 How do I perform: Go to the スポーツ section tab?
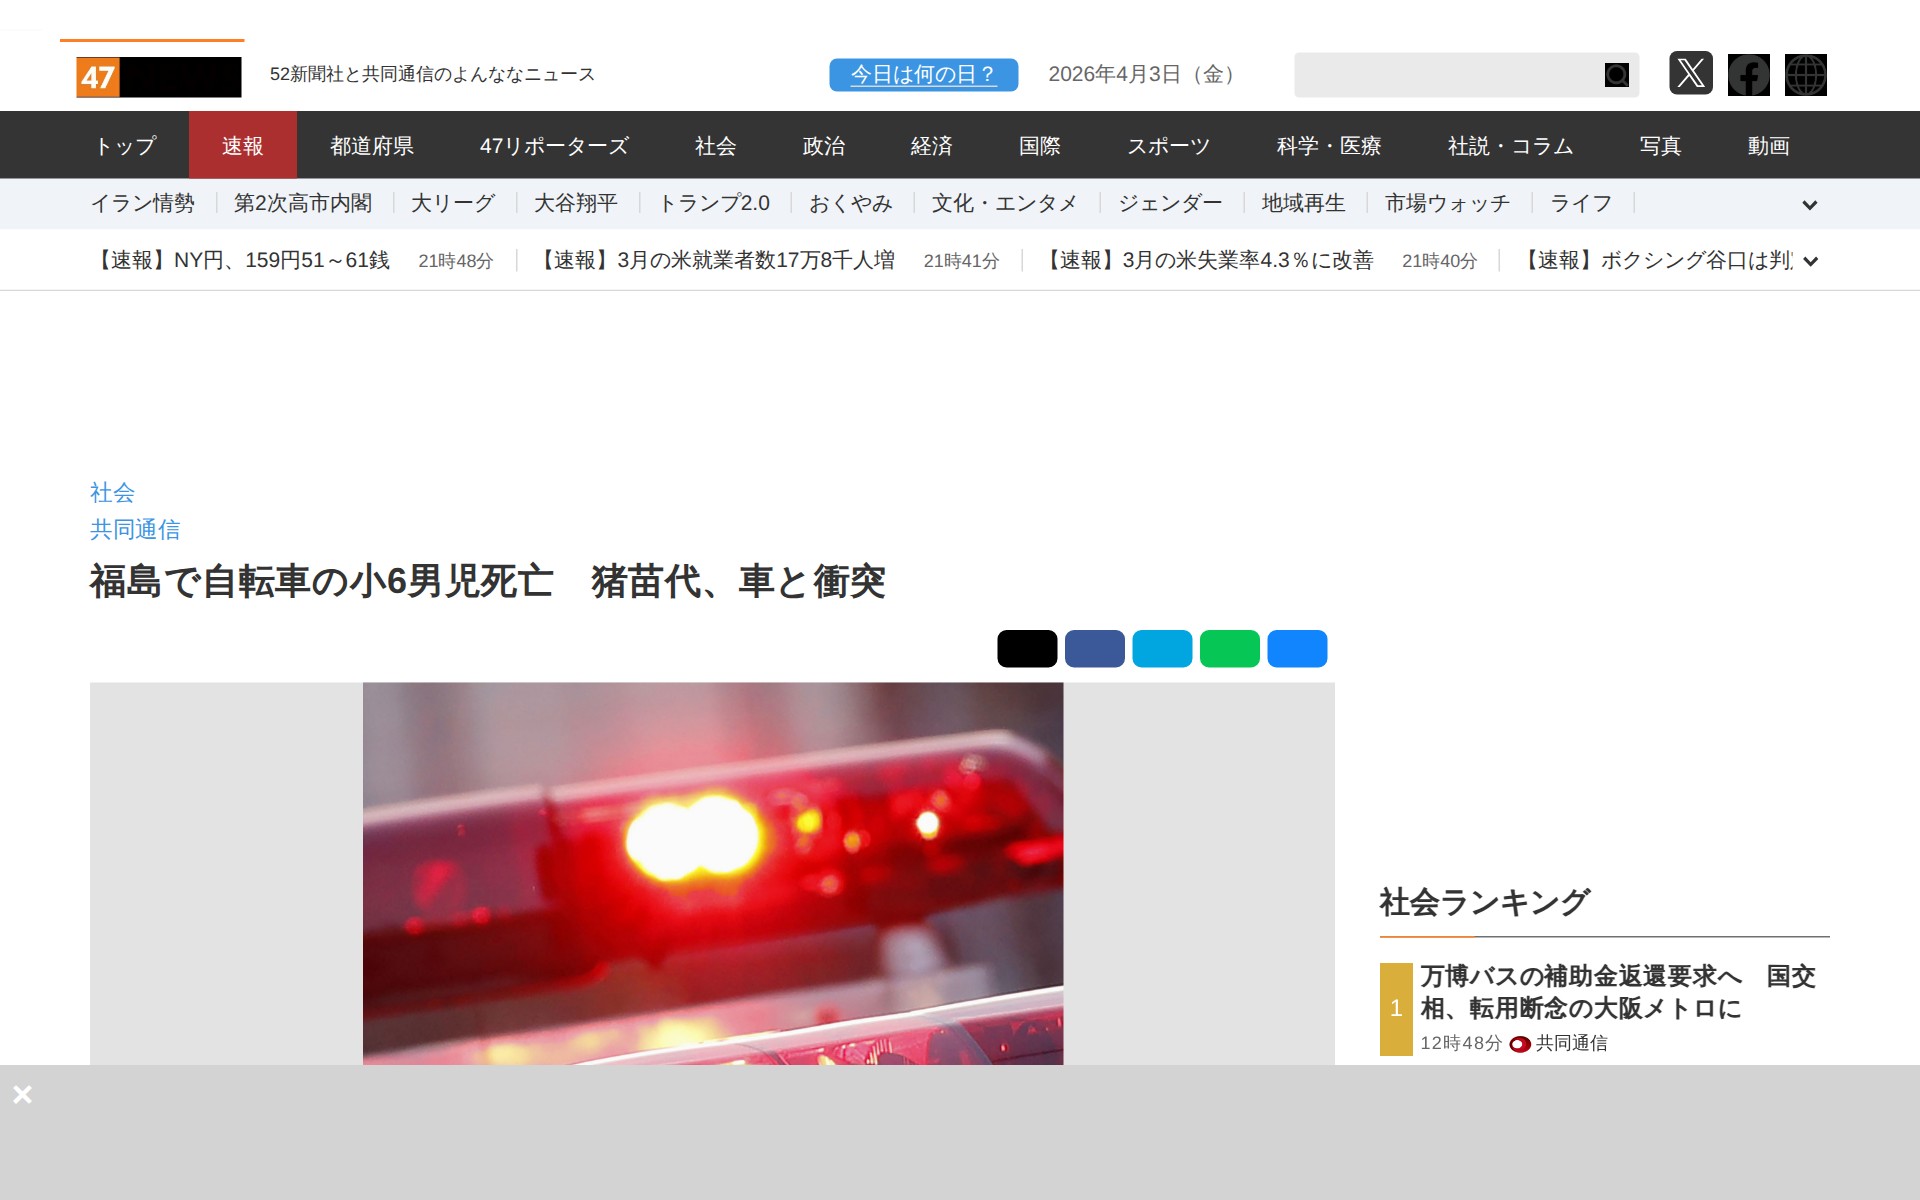[x=1168, y=146]
